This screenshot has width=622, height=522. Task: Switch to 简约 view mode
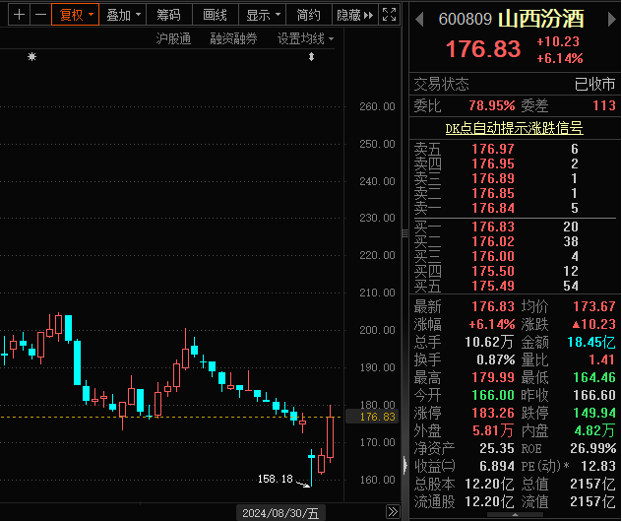coord(309,15)
